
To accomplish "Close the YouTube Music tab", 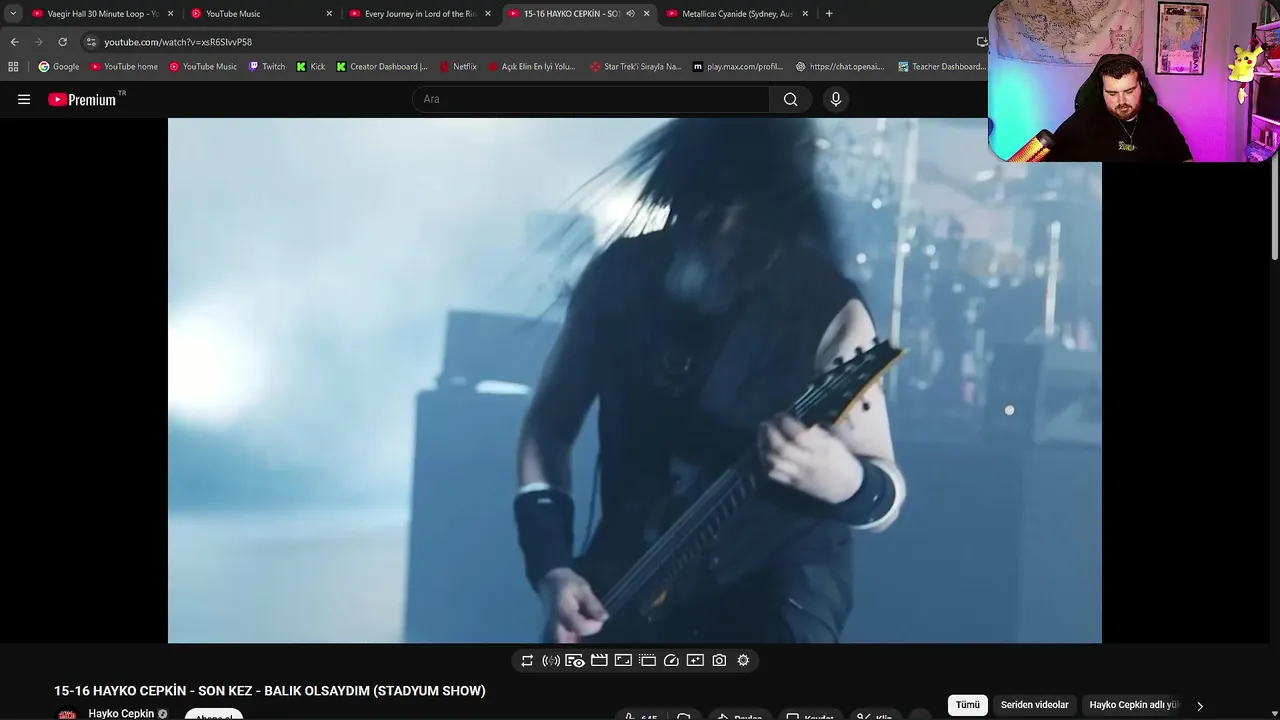I will pos(329,14).
